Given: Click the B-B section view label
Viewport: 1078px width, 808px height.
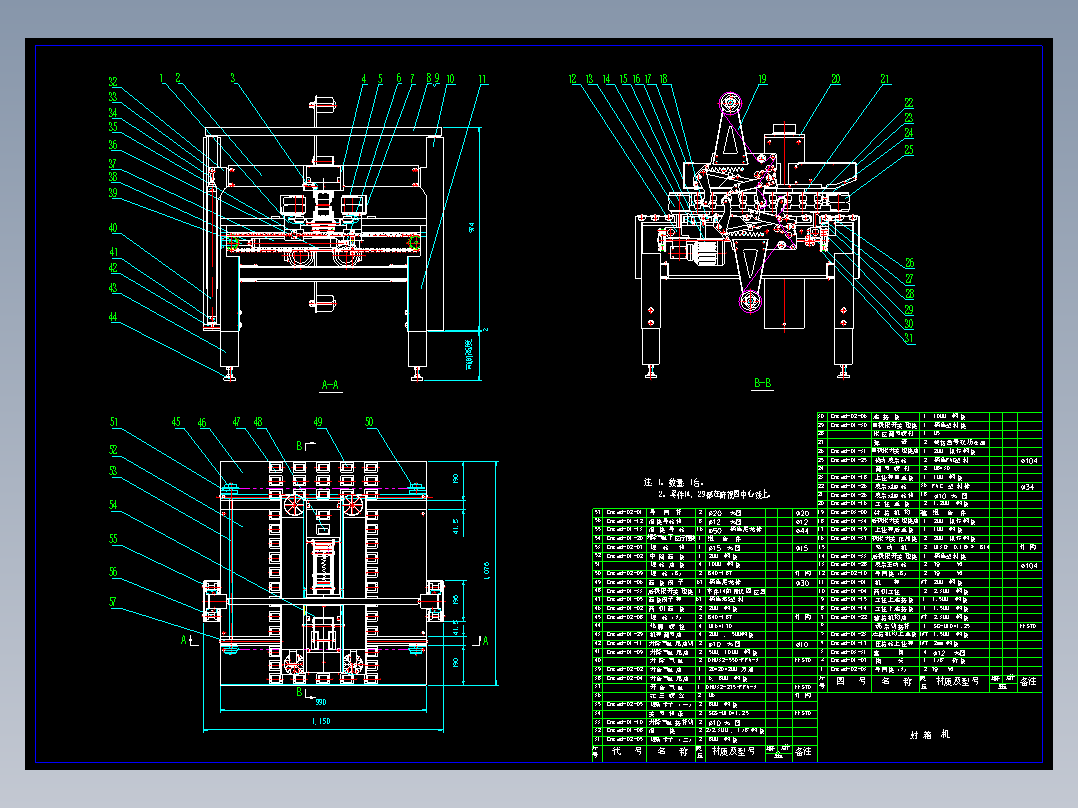Looking at the screenshot, I should (762, 383).
